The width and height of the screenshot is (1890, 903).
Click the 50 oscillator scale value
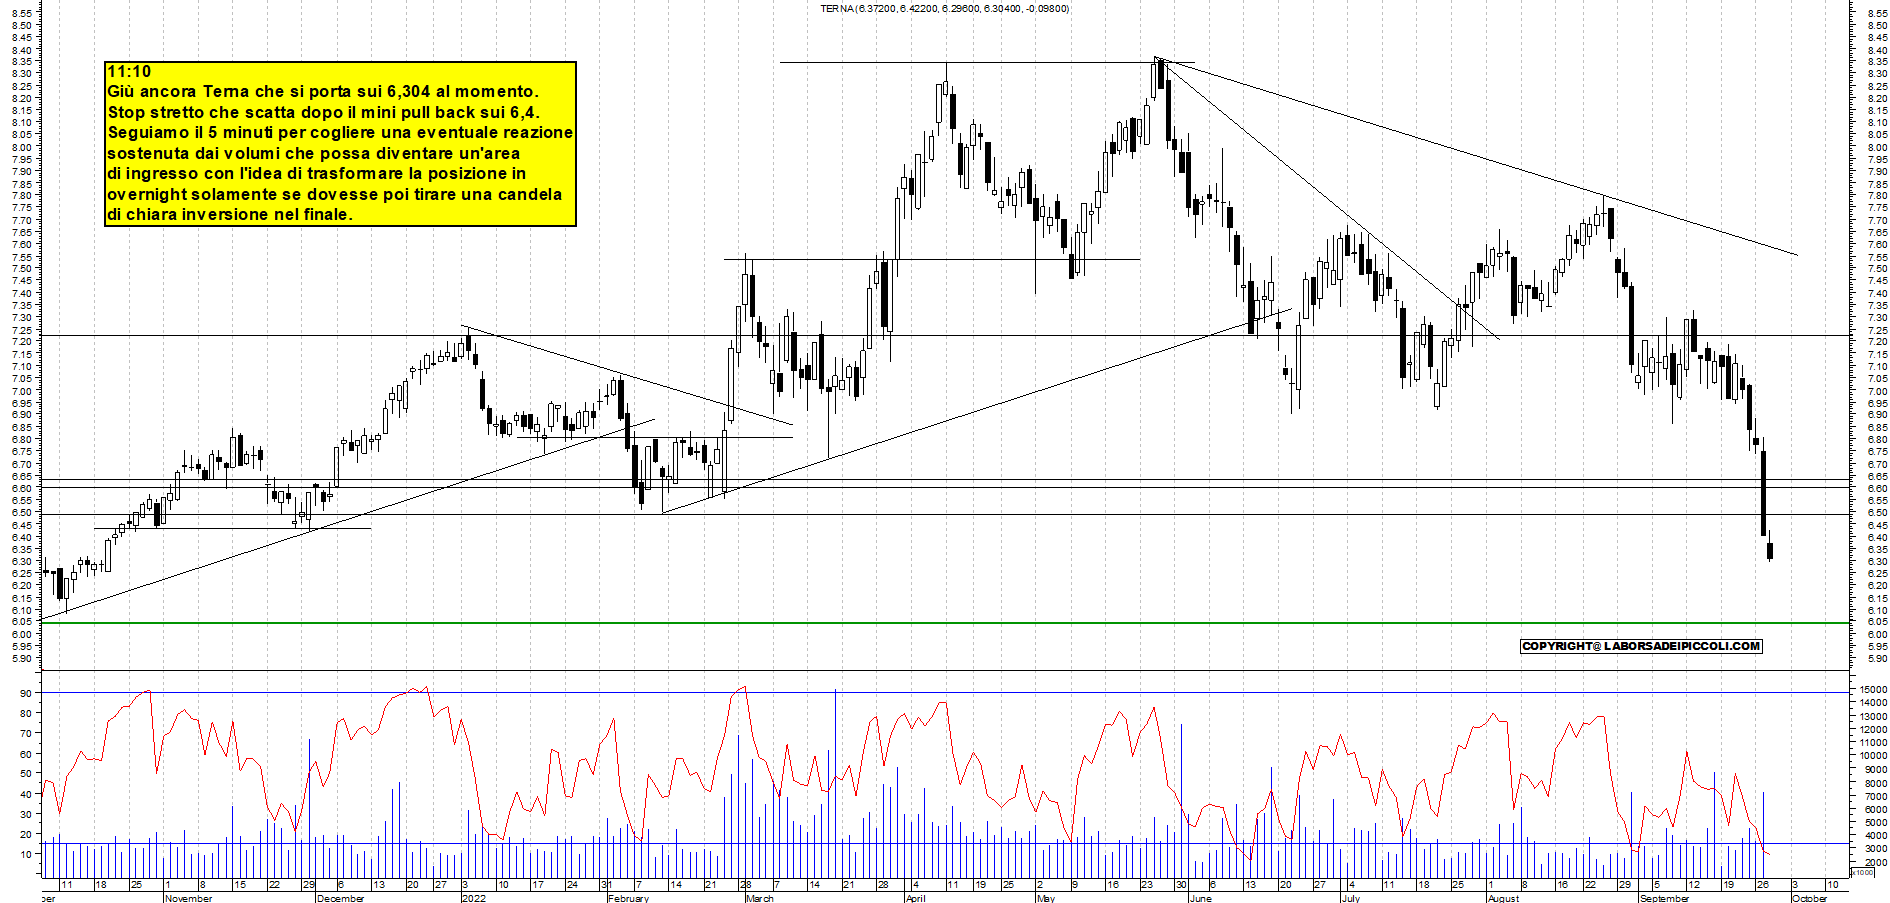[26, 774]
